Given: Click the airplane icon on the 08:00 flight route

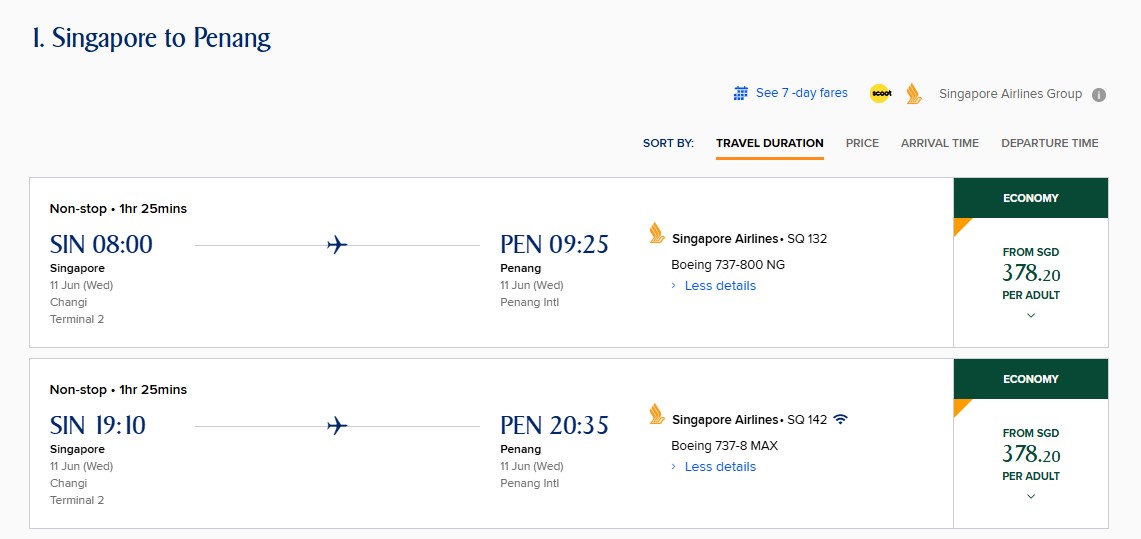Looking at the screenshot, I should (x=337, y=245).
